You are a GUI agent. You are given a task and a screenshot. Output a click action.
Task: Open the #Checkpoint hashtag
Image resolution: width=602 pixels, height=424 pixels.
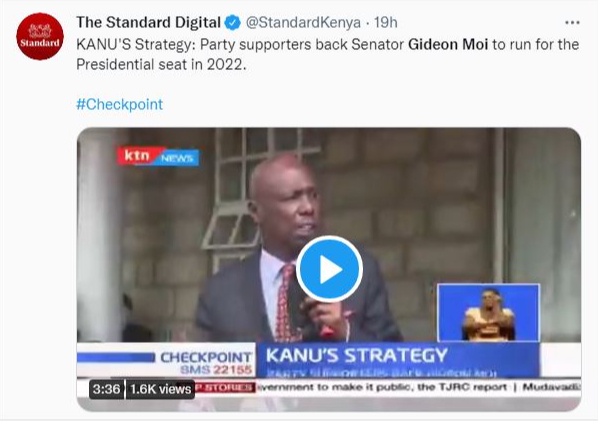(119, 104)
